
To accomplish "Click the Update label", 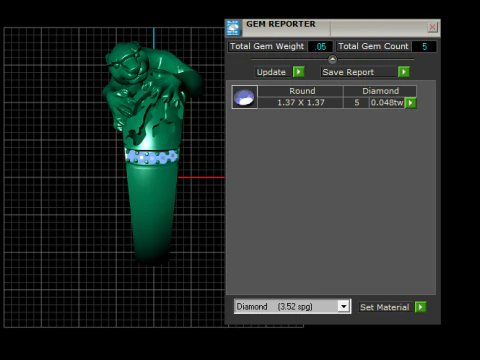I will tap(271, 72).
